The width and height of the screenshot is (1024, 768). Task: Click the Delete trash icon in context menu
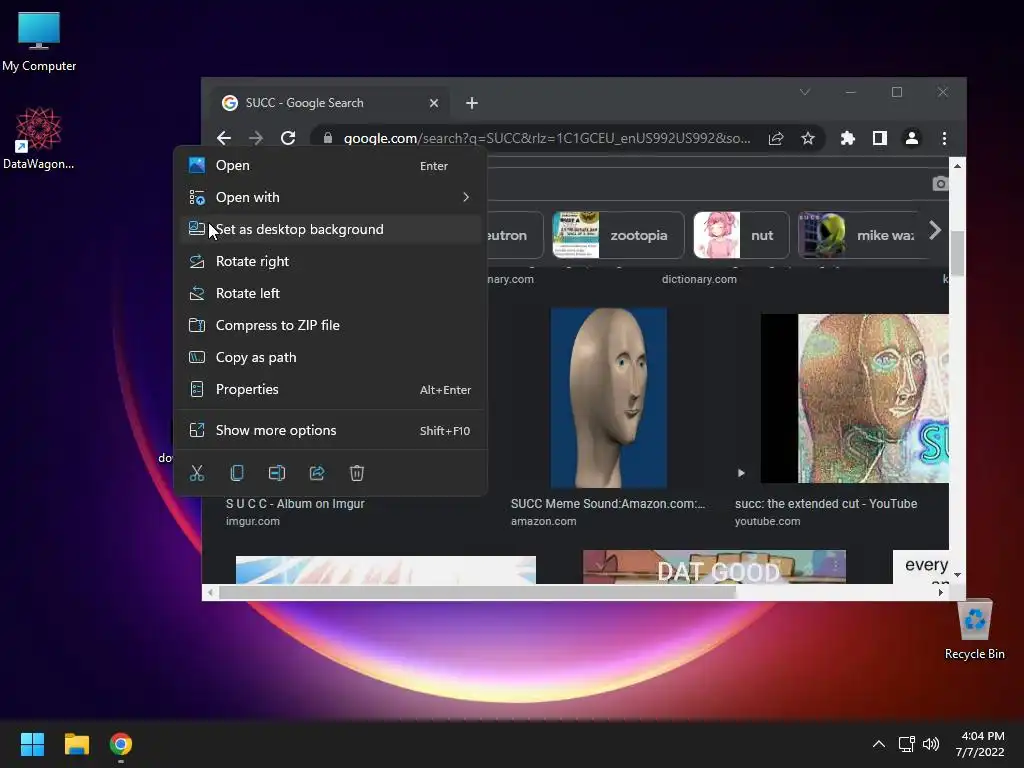coord(357,473)
